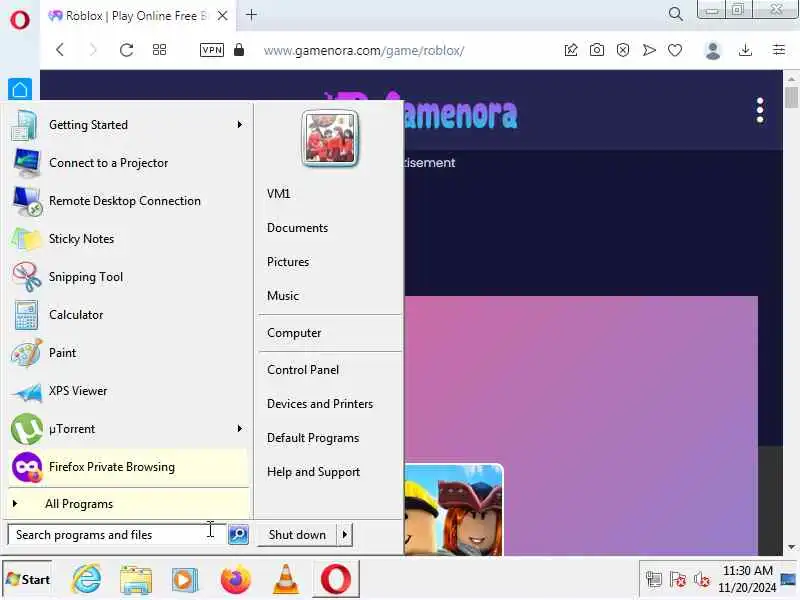Click the Shut down button
800x600 pixels.
(x=297, y=535)
